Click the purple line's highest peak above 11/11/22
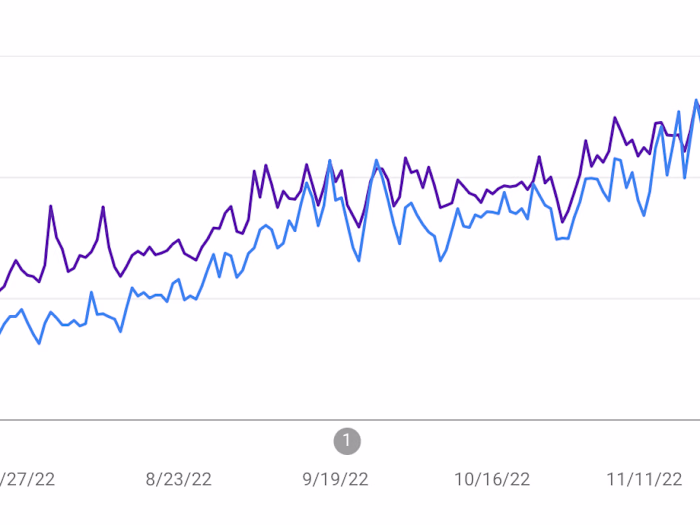Image resolution: width=700 pixels, height=525 pixels. (x=614, y=118)
